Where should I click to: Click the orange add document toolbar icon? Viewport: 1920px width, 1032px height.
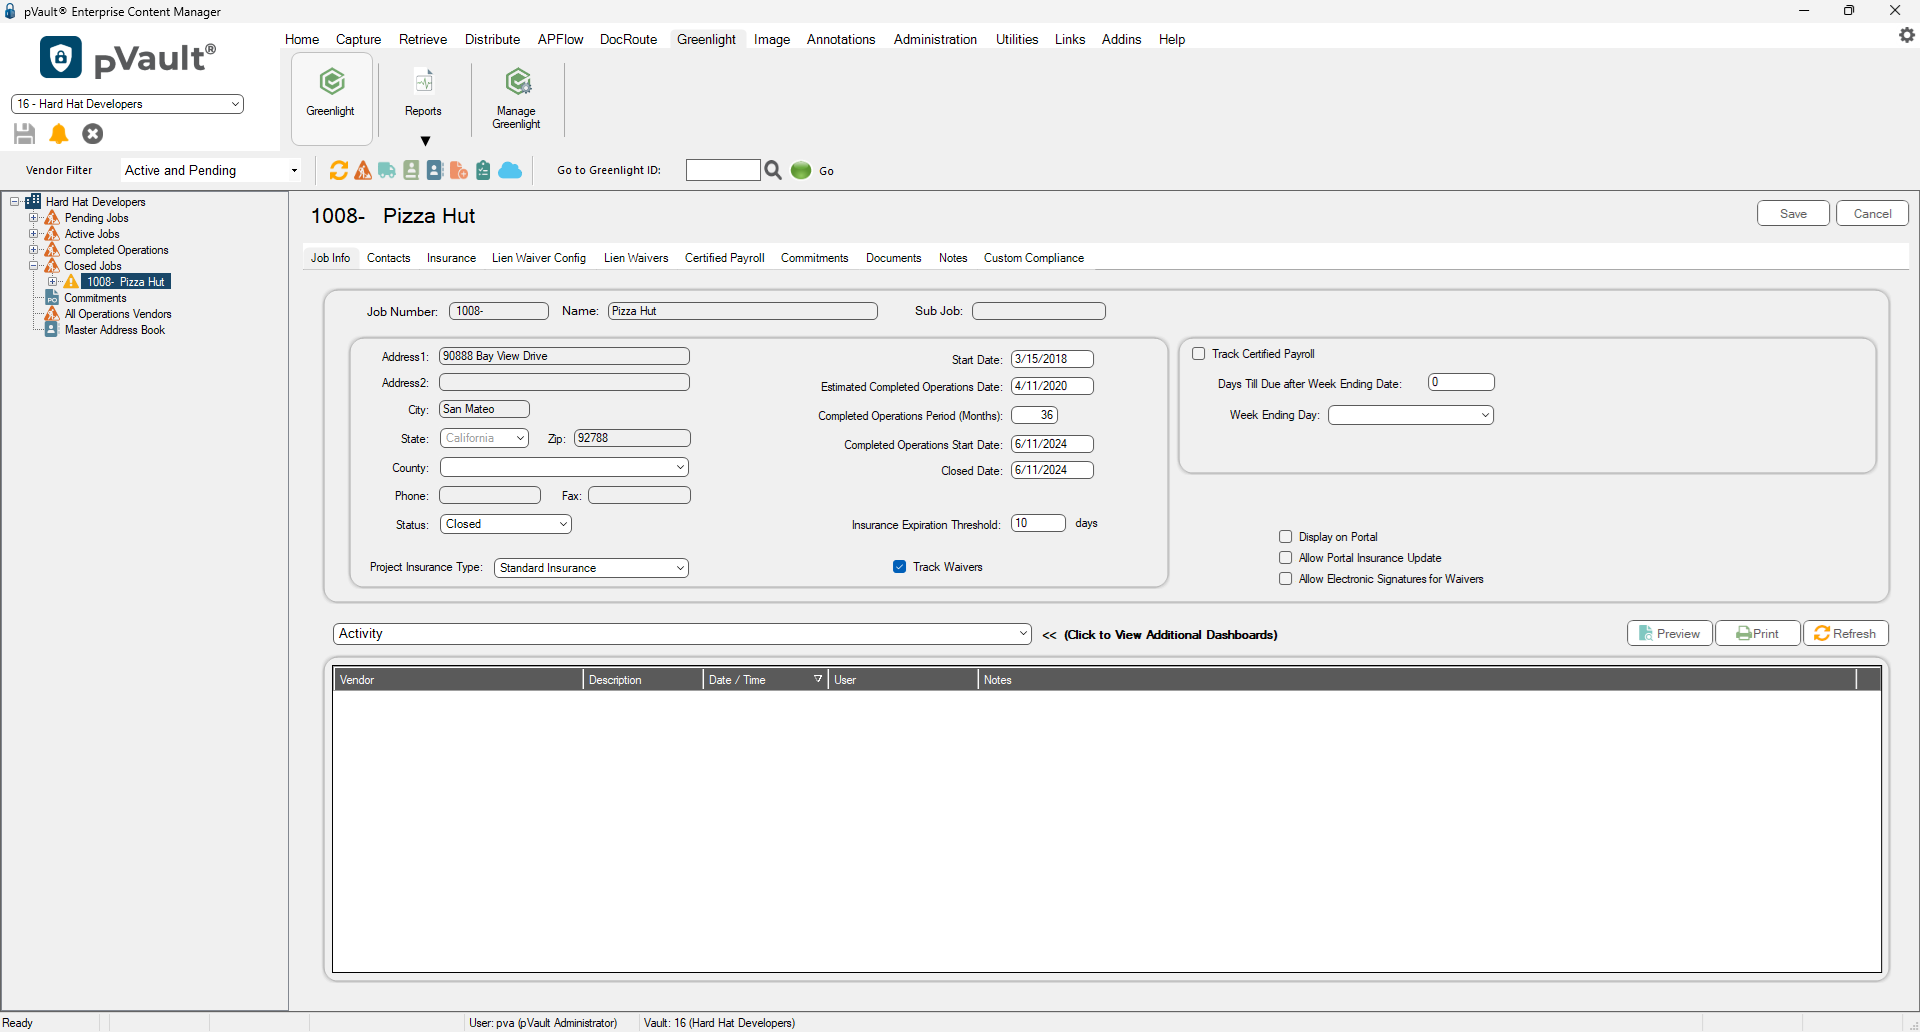[459, 171]
